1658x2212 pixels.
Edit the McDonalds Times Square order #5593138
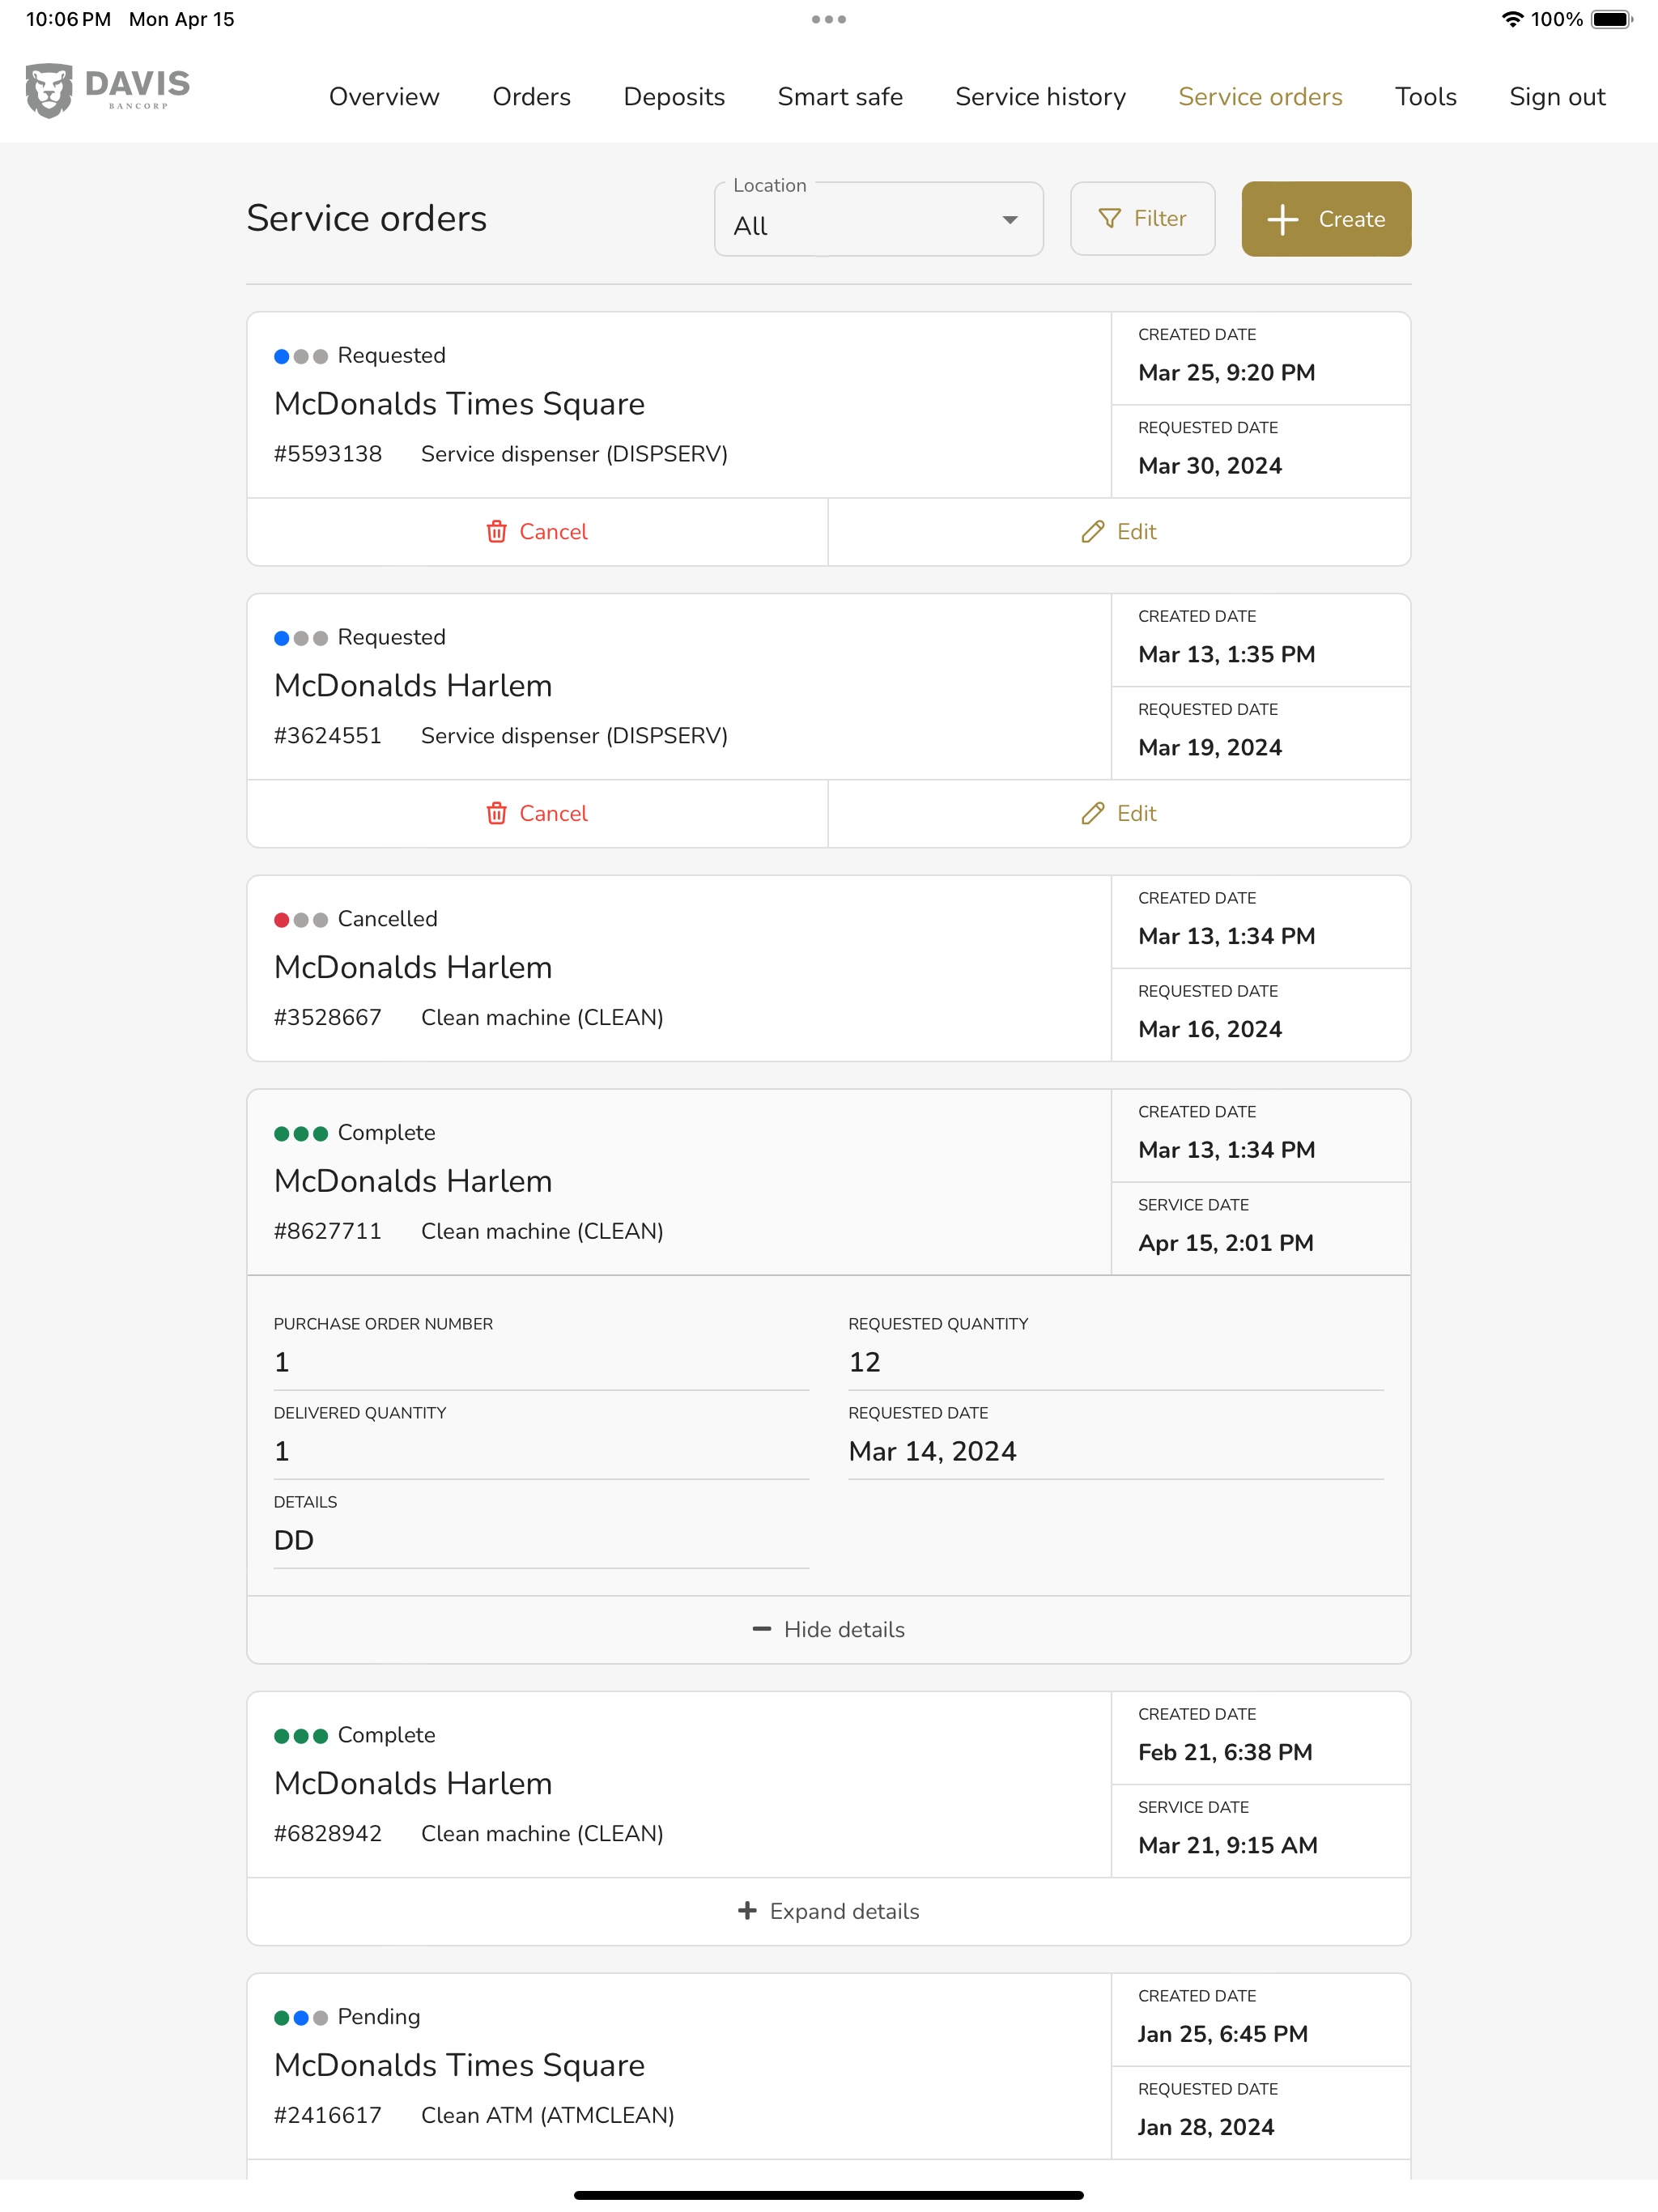click(x=1119, y=532)
